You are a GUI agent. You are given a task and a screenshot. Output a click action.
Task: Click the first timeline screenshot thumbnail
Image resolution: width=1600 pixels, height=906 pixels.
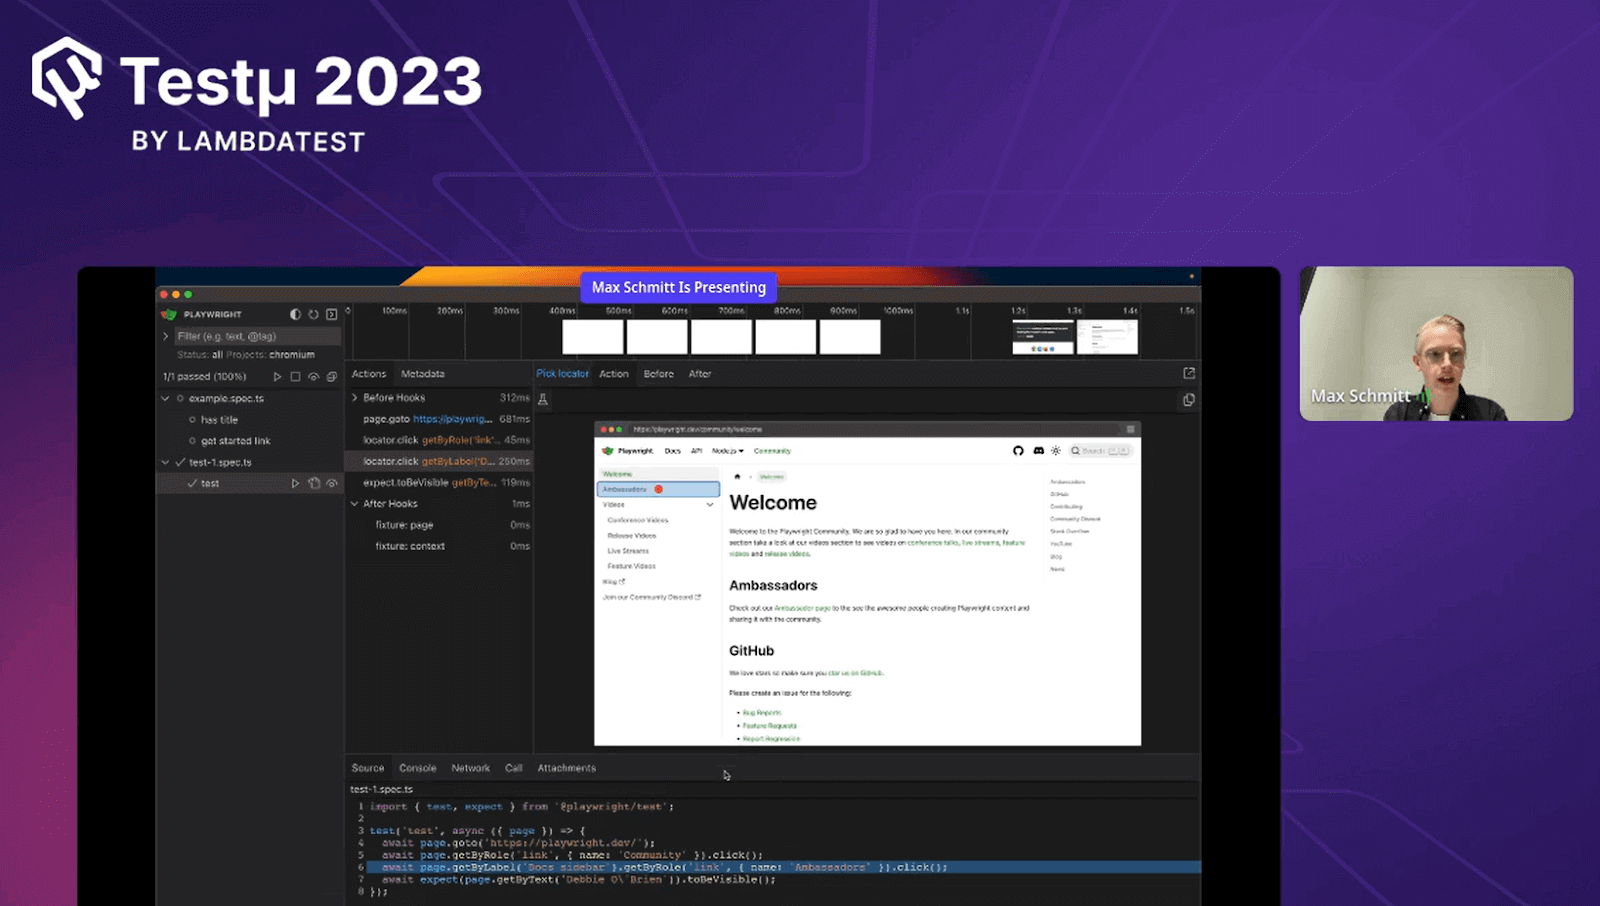point(593,337)
